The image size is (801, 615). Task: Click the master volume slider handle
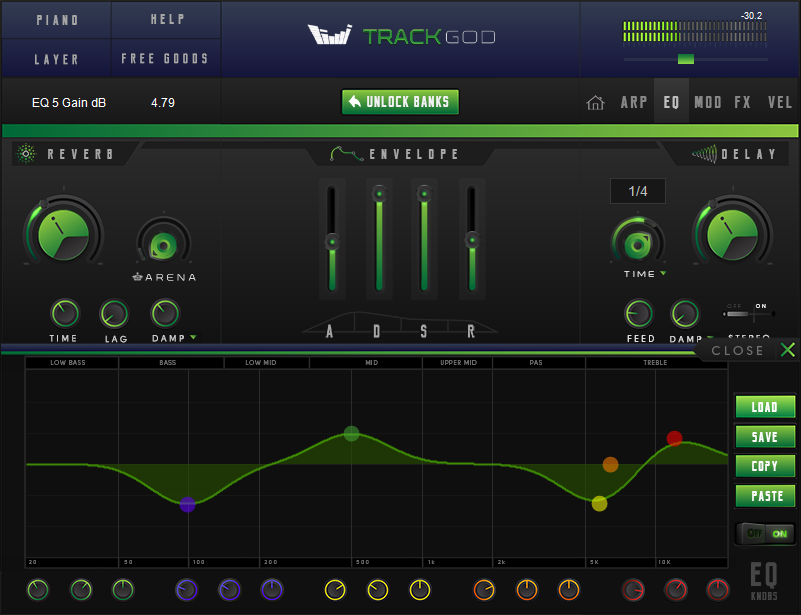(x=686, y=59)
